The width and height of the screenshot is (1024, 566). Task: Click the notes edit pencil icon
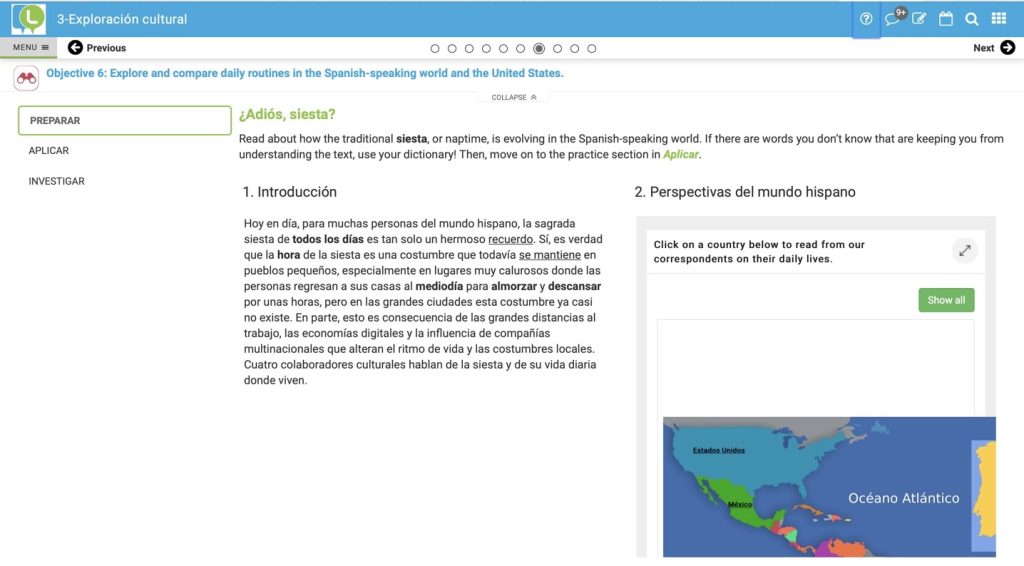[919, 19]
